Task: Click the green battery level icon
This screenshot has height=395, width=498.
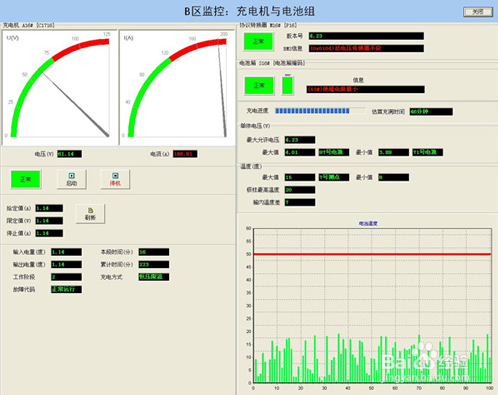Action: pos(288,85)
